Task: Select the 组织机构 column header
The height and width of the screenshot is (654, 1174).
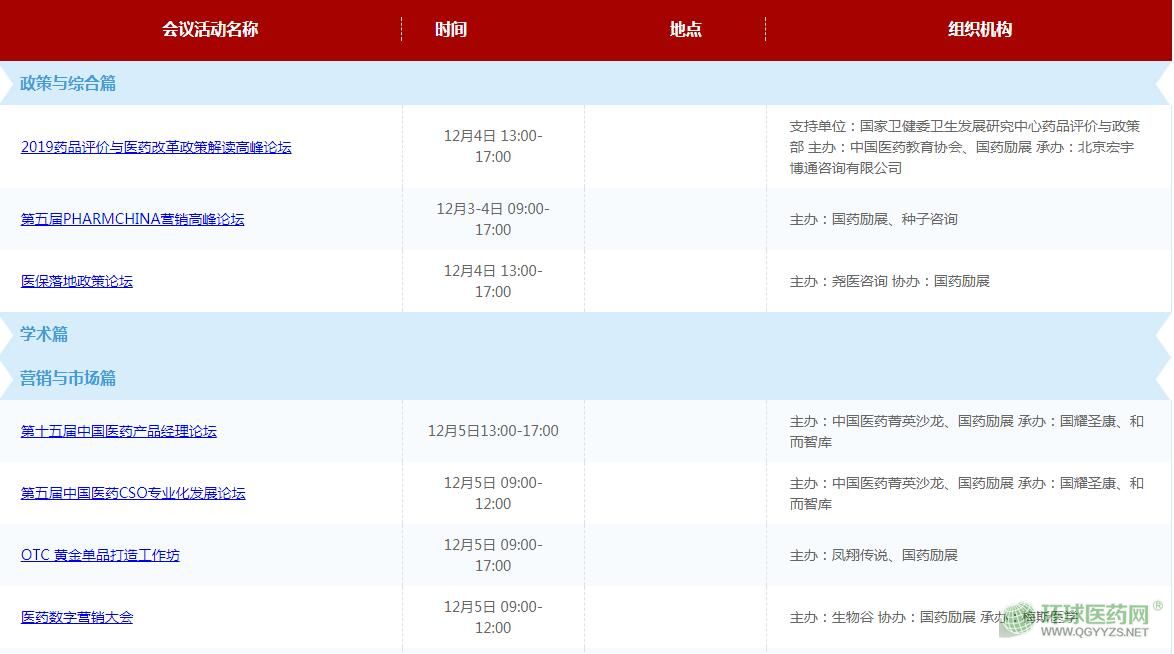Action: click(x=979, y=29)
